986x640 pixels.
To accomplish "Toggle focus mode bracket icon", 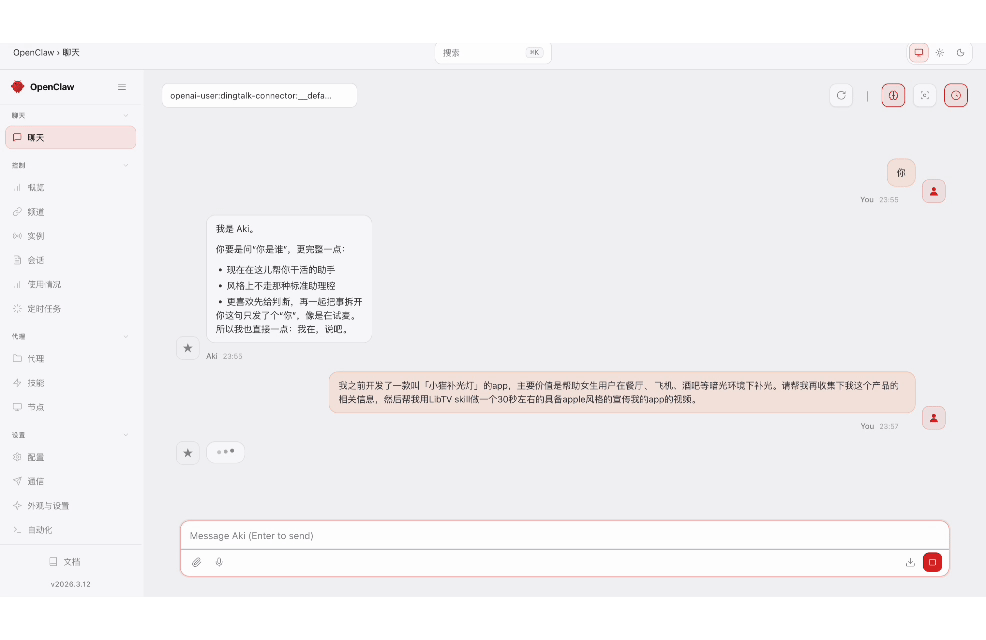I will (x=924, y=96).
